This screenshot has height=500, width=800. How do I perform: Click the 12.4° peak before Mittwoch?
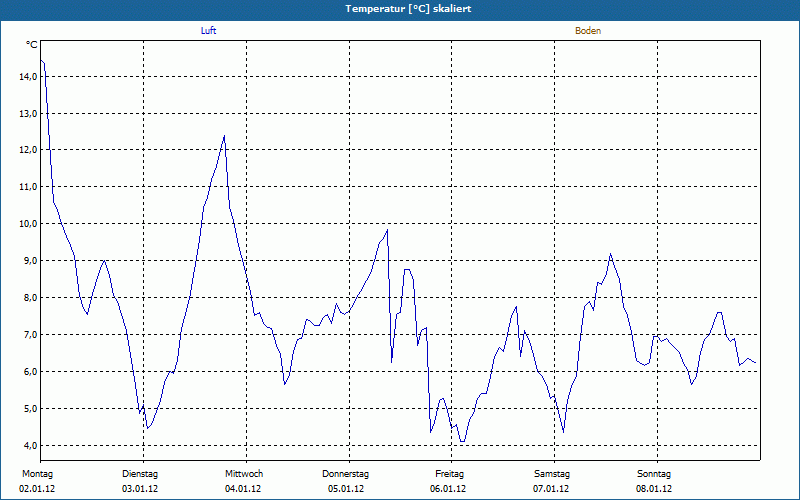[x=224, y=136]
